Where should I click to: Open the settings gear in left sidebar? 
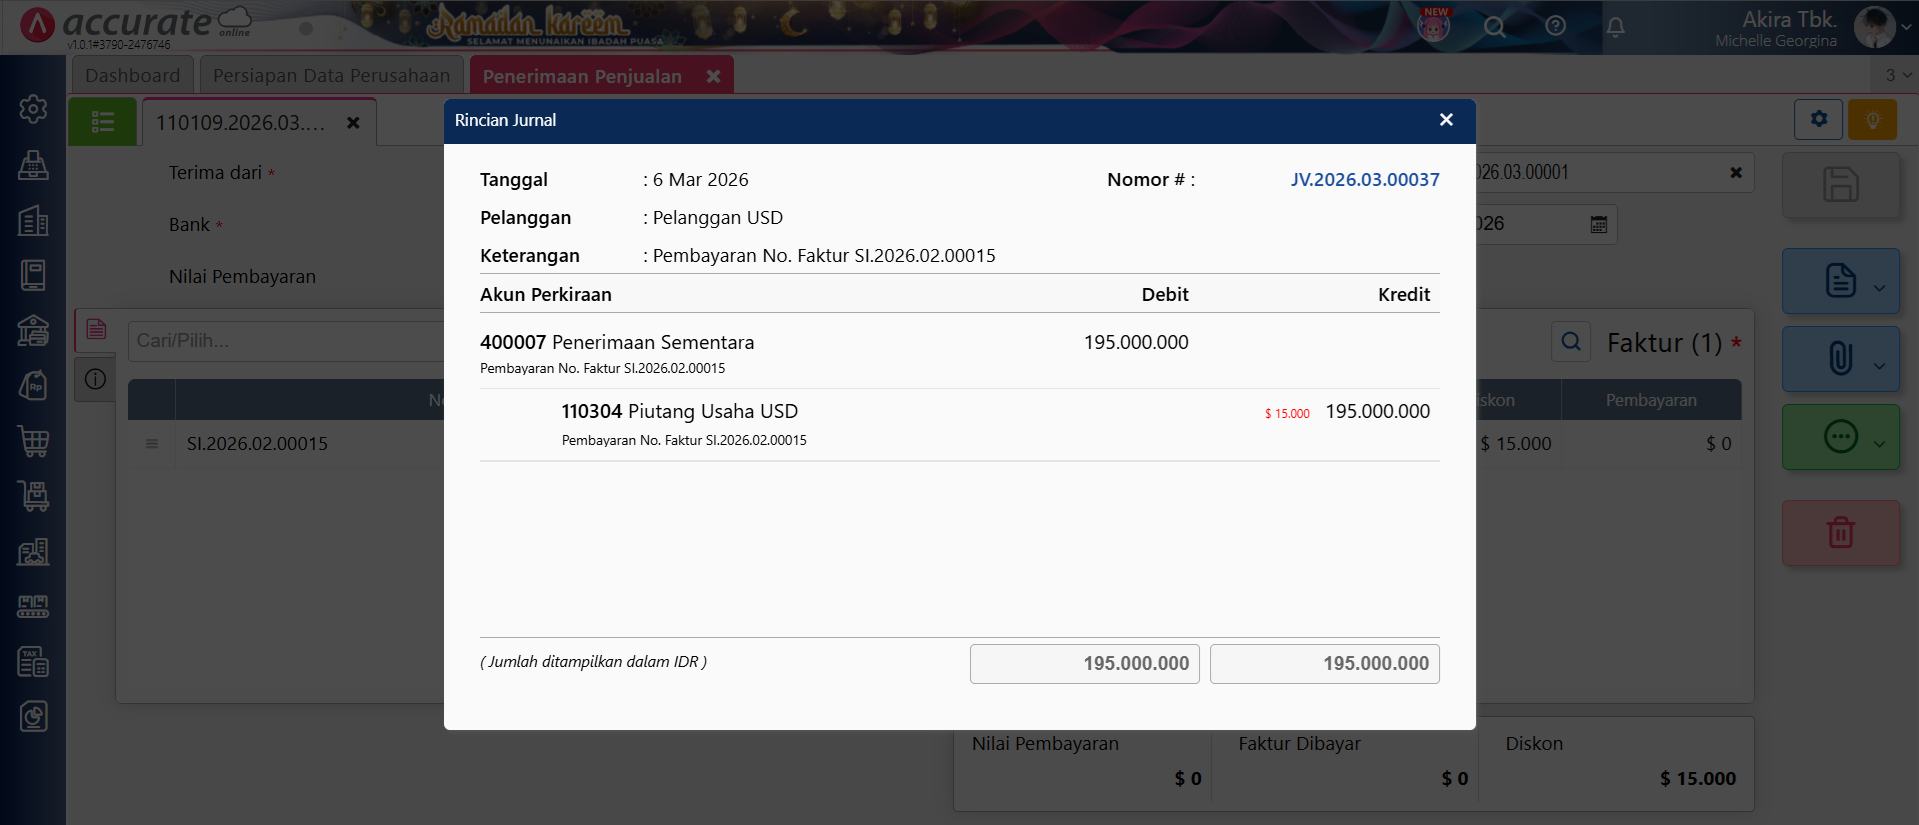pyautogui.click(x=33, y=109)
